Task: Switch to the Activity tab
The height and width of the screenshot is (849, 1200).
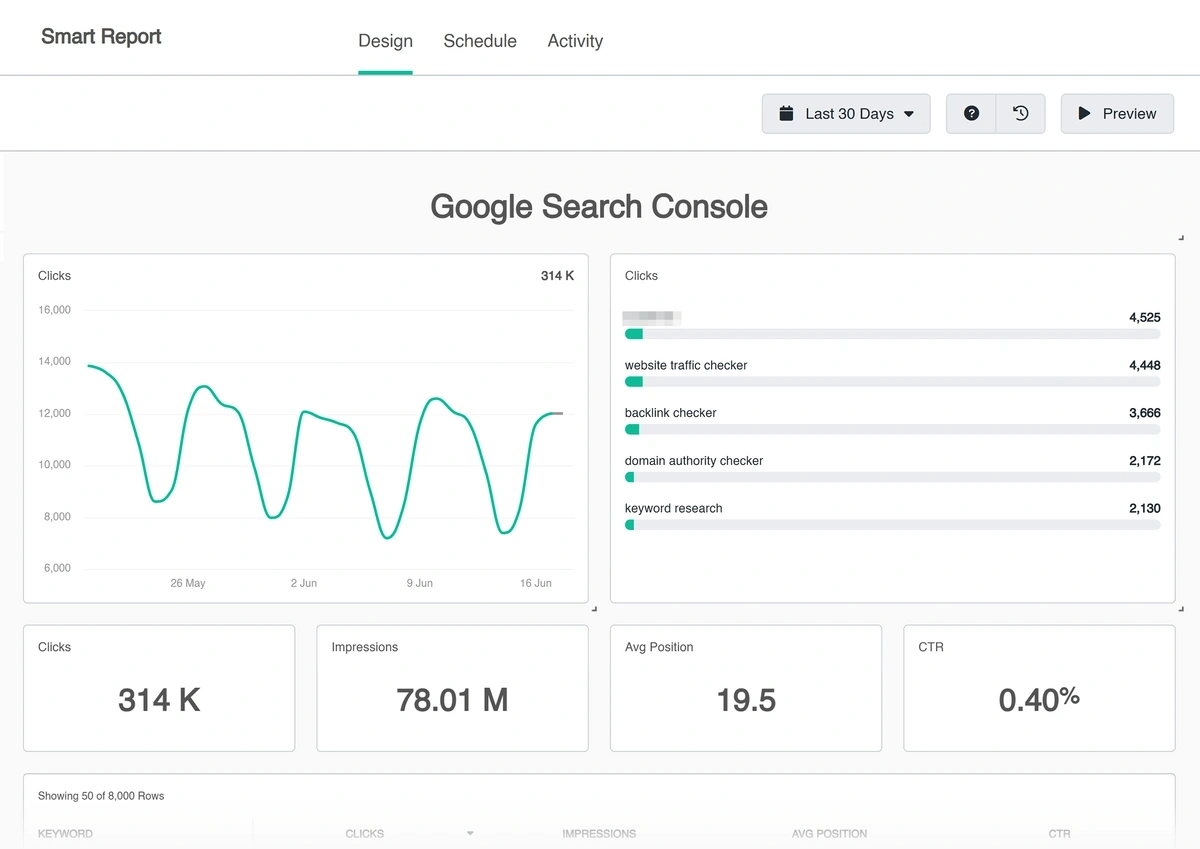Action: [575, 41]
